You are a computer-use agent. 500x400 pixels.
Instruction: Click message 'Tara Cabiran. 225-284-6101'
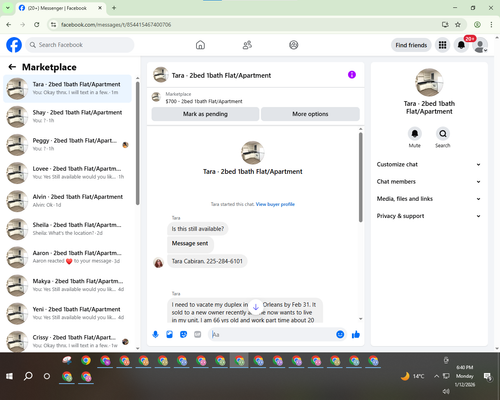click(207, 261)
